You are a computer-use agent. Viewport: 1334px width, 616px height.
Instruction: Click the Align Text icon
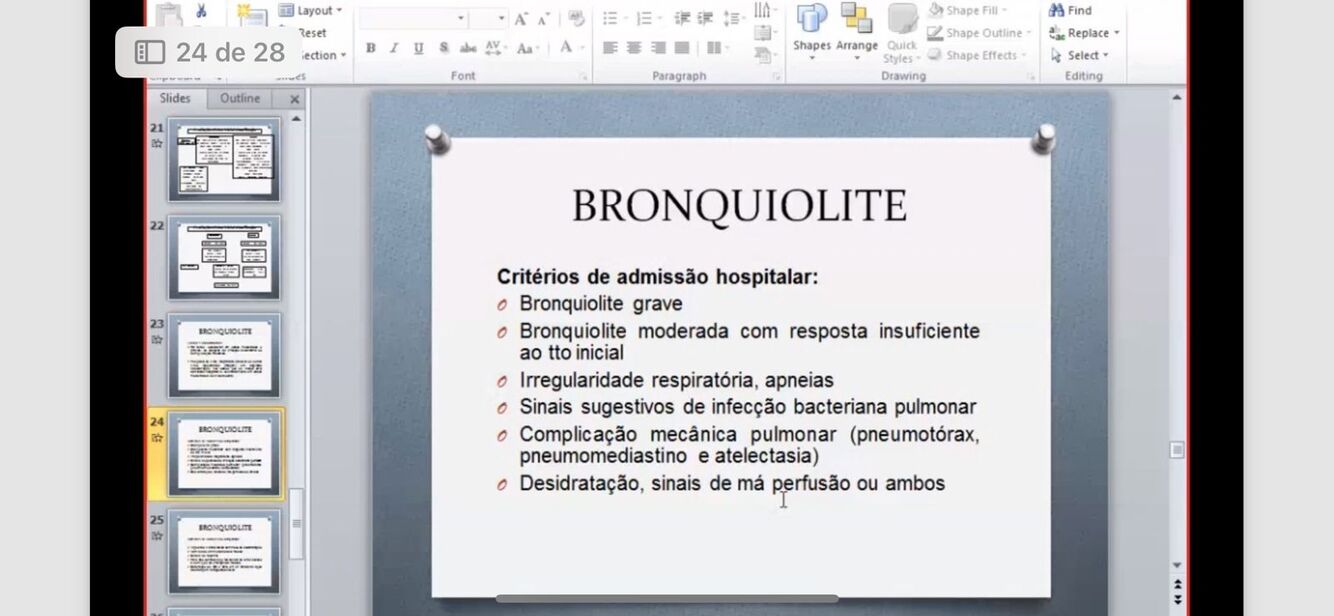[764, 33]
